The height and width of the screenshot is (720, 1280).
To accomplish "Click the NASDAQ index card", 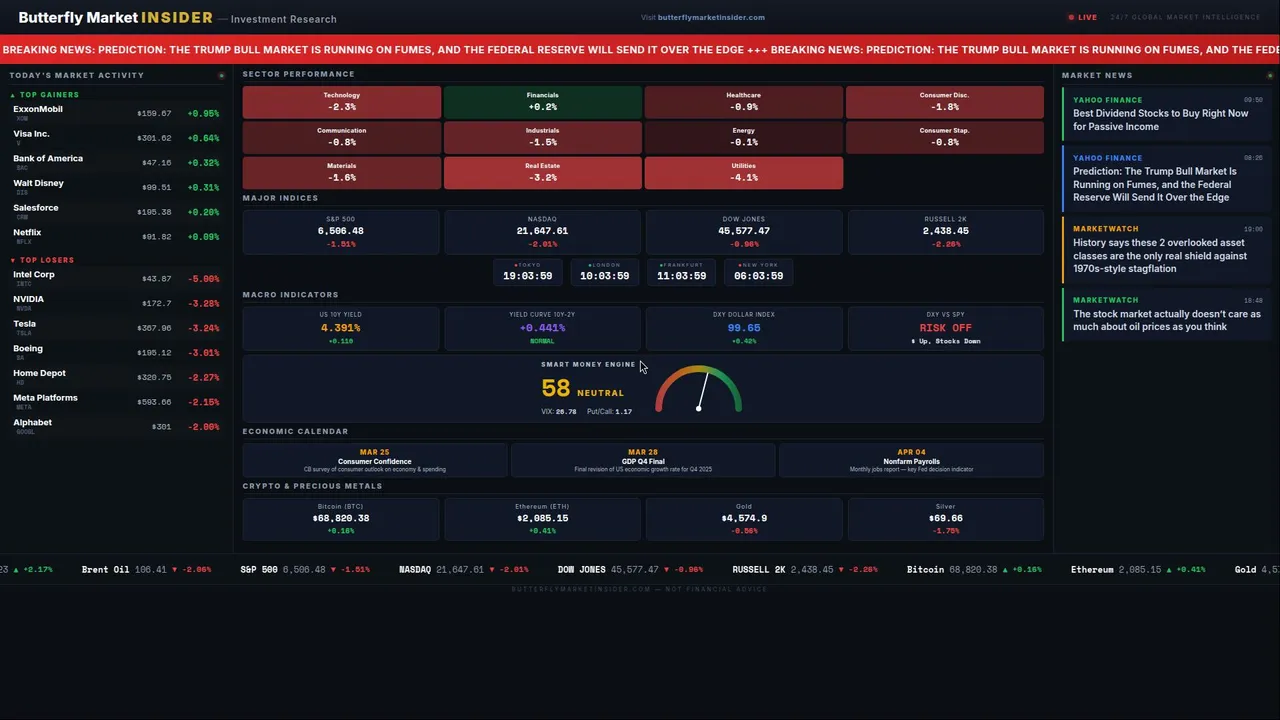I will coord(543,232).
